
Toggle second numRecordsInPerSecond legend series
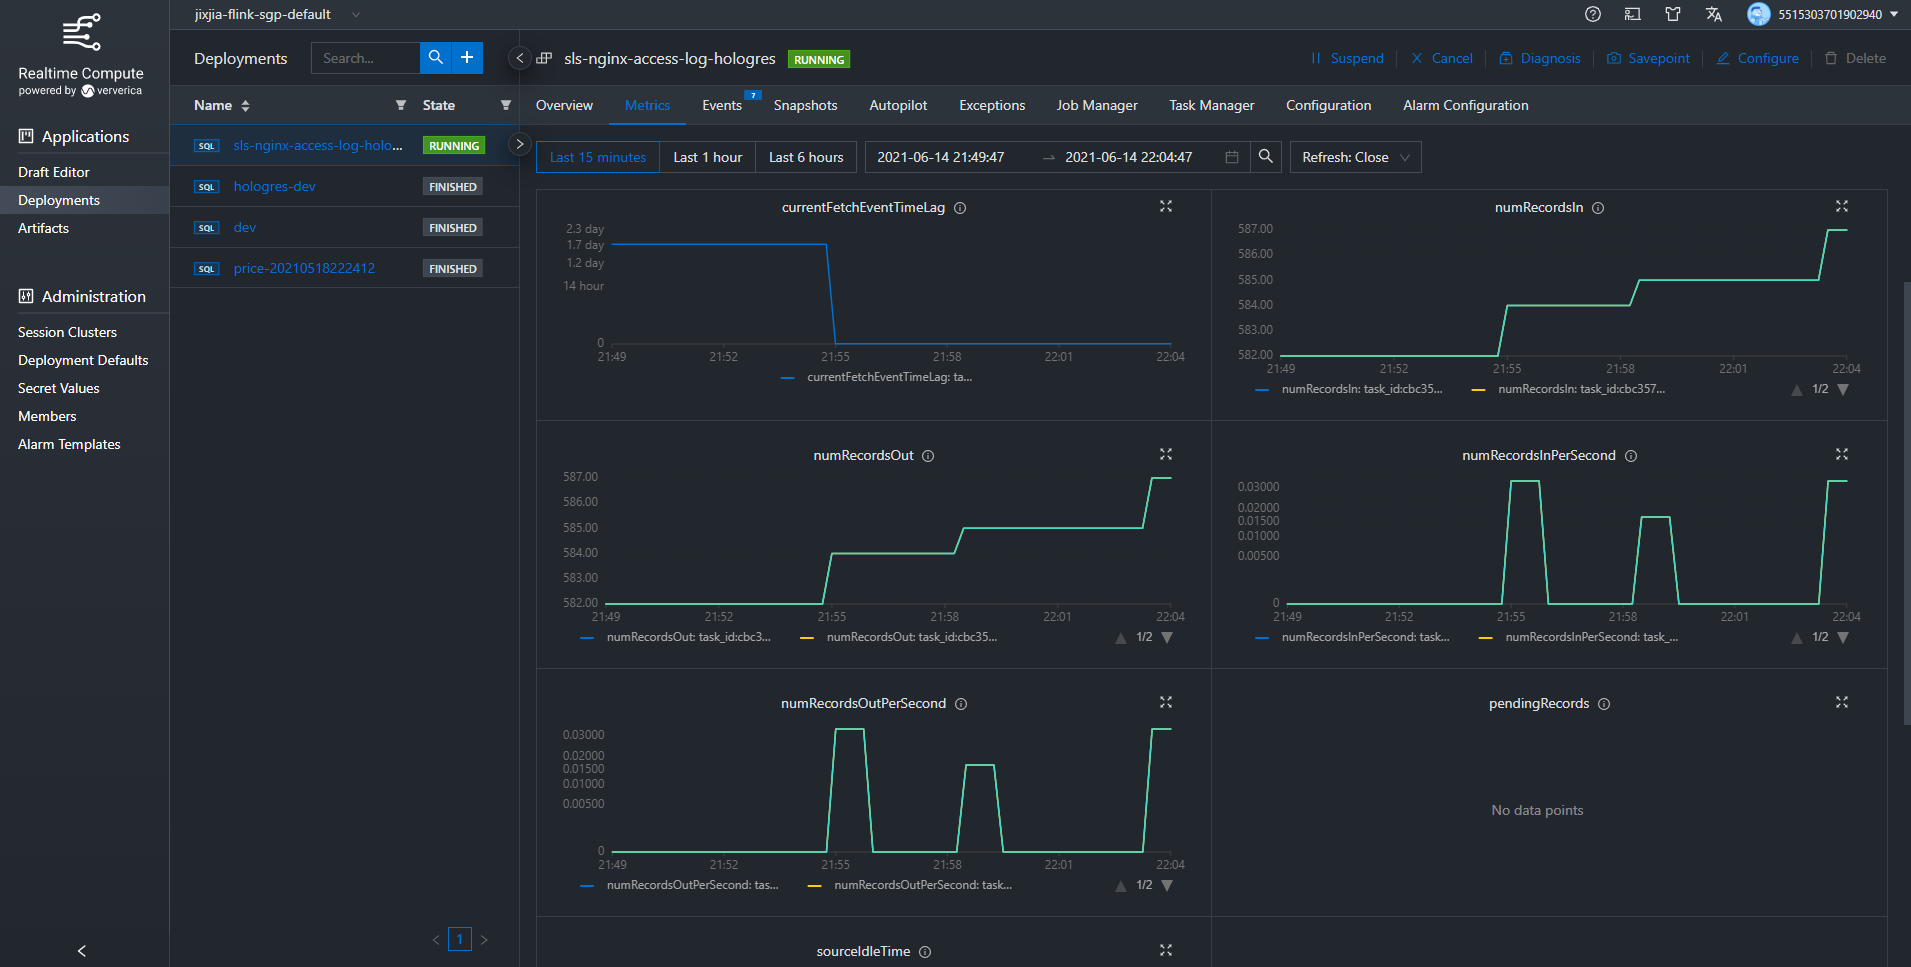pyautogui.click(x=1579, y=637)
